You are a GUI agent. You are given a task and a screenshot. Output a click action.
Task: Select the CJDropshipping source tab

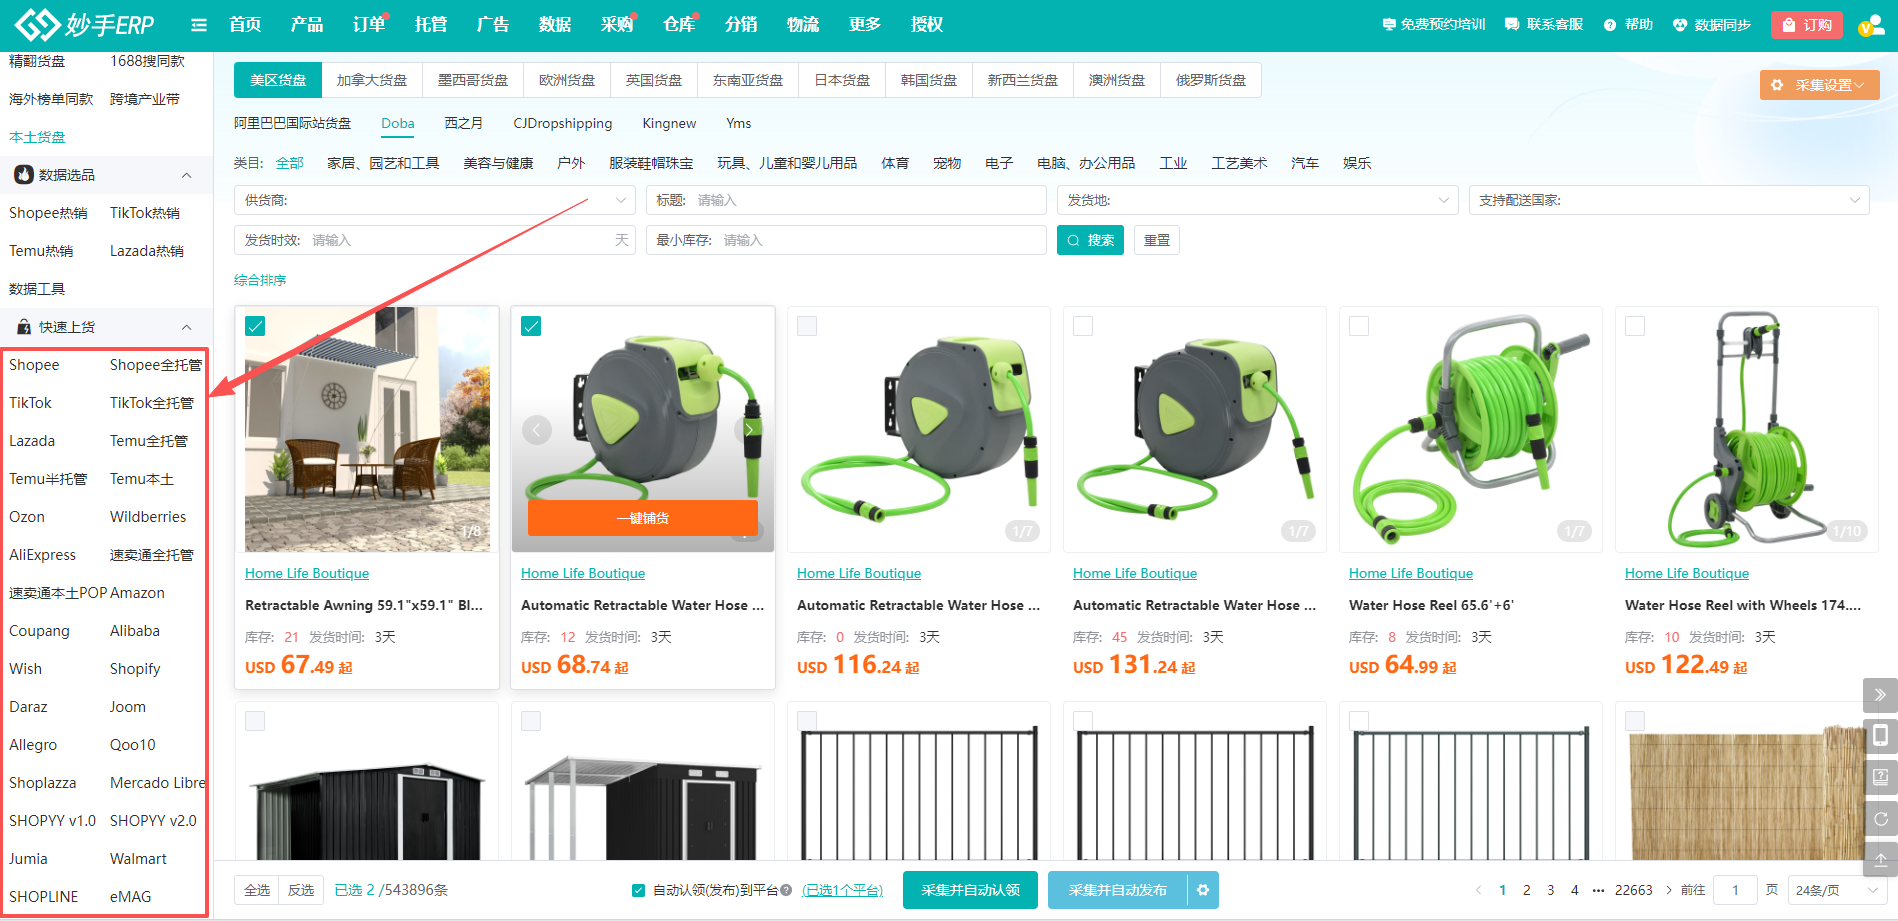(563, 123)
